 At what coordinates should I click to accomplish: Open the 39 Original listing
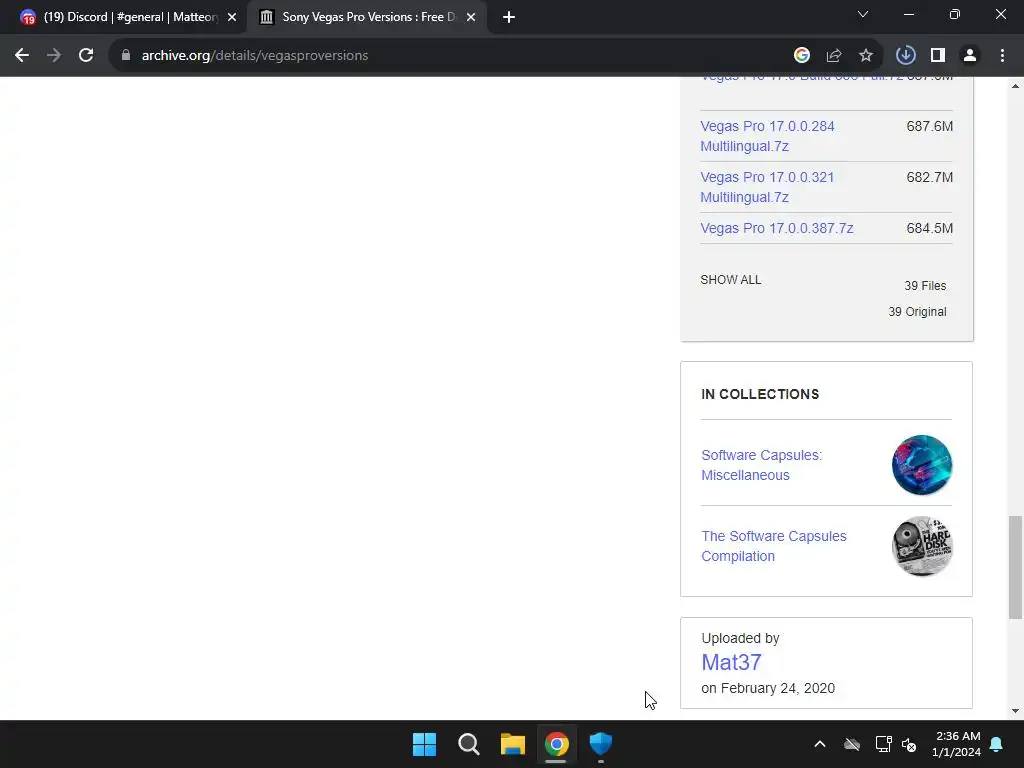[x=917, y=312]
